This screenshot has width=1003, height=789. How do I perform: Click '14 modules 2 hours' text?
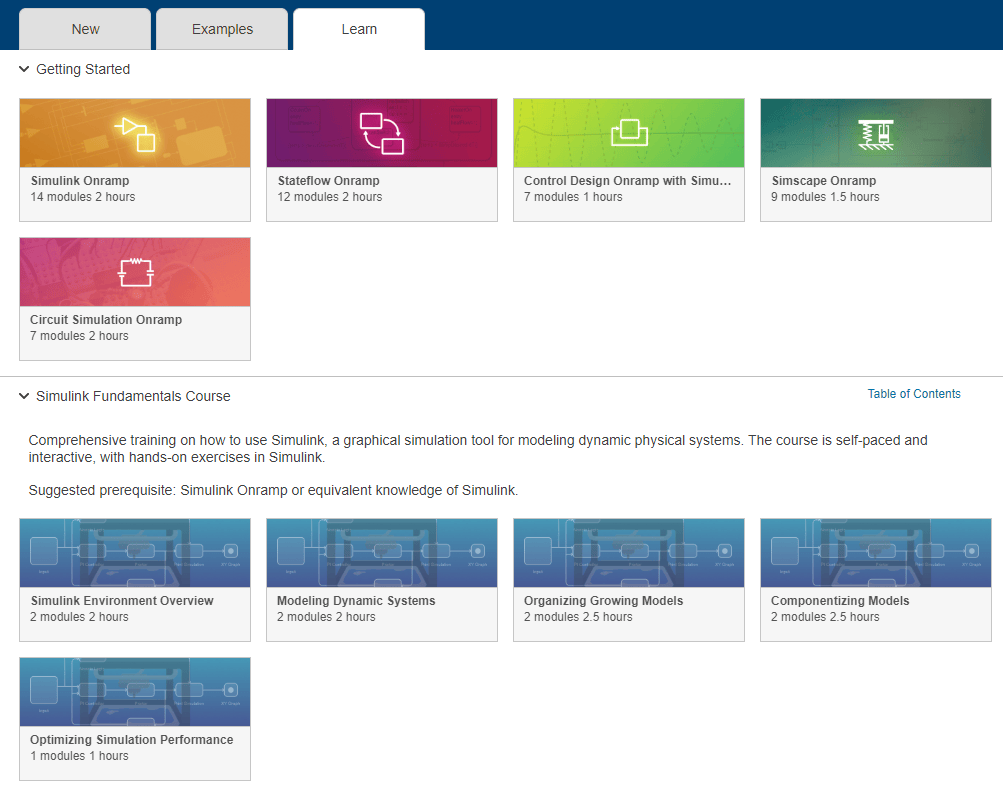coord(83,197)
